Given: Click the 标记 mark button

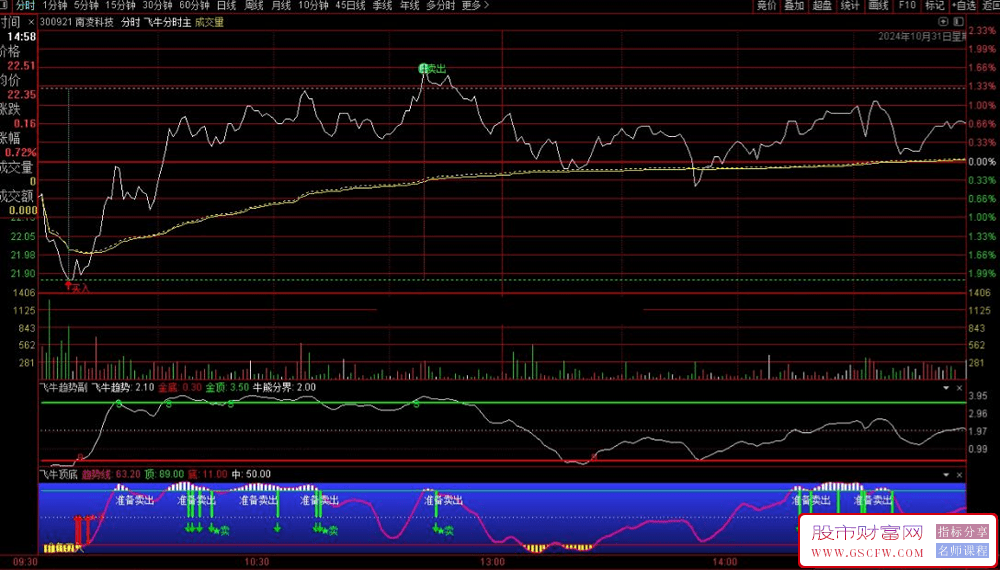Looking at the screenshot, I should [x=934, y=6].
